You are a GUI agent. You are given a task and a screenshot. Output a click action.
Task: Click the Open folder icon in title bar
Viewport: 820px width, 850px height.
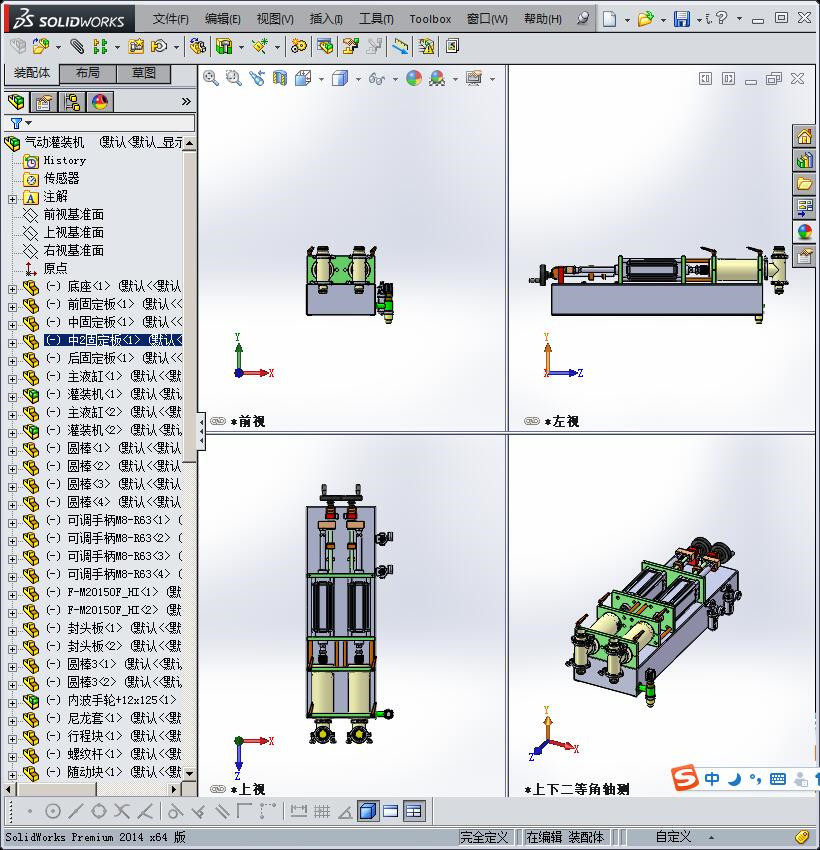click(x=645, y=19)
